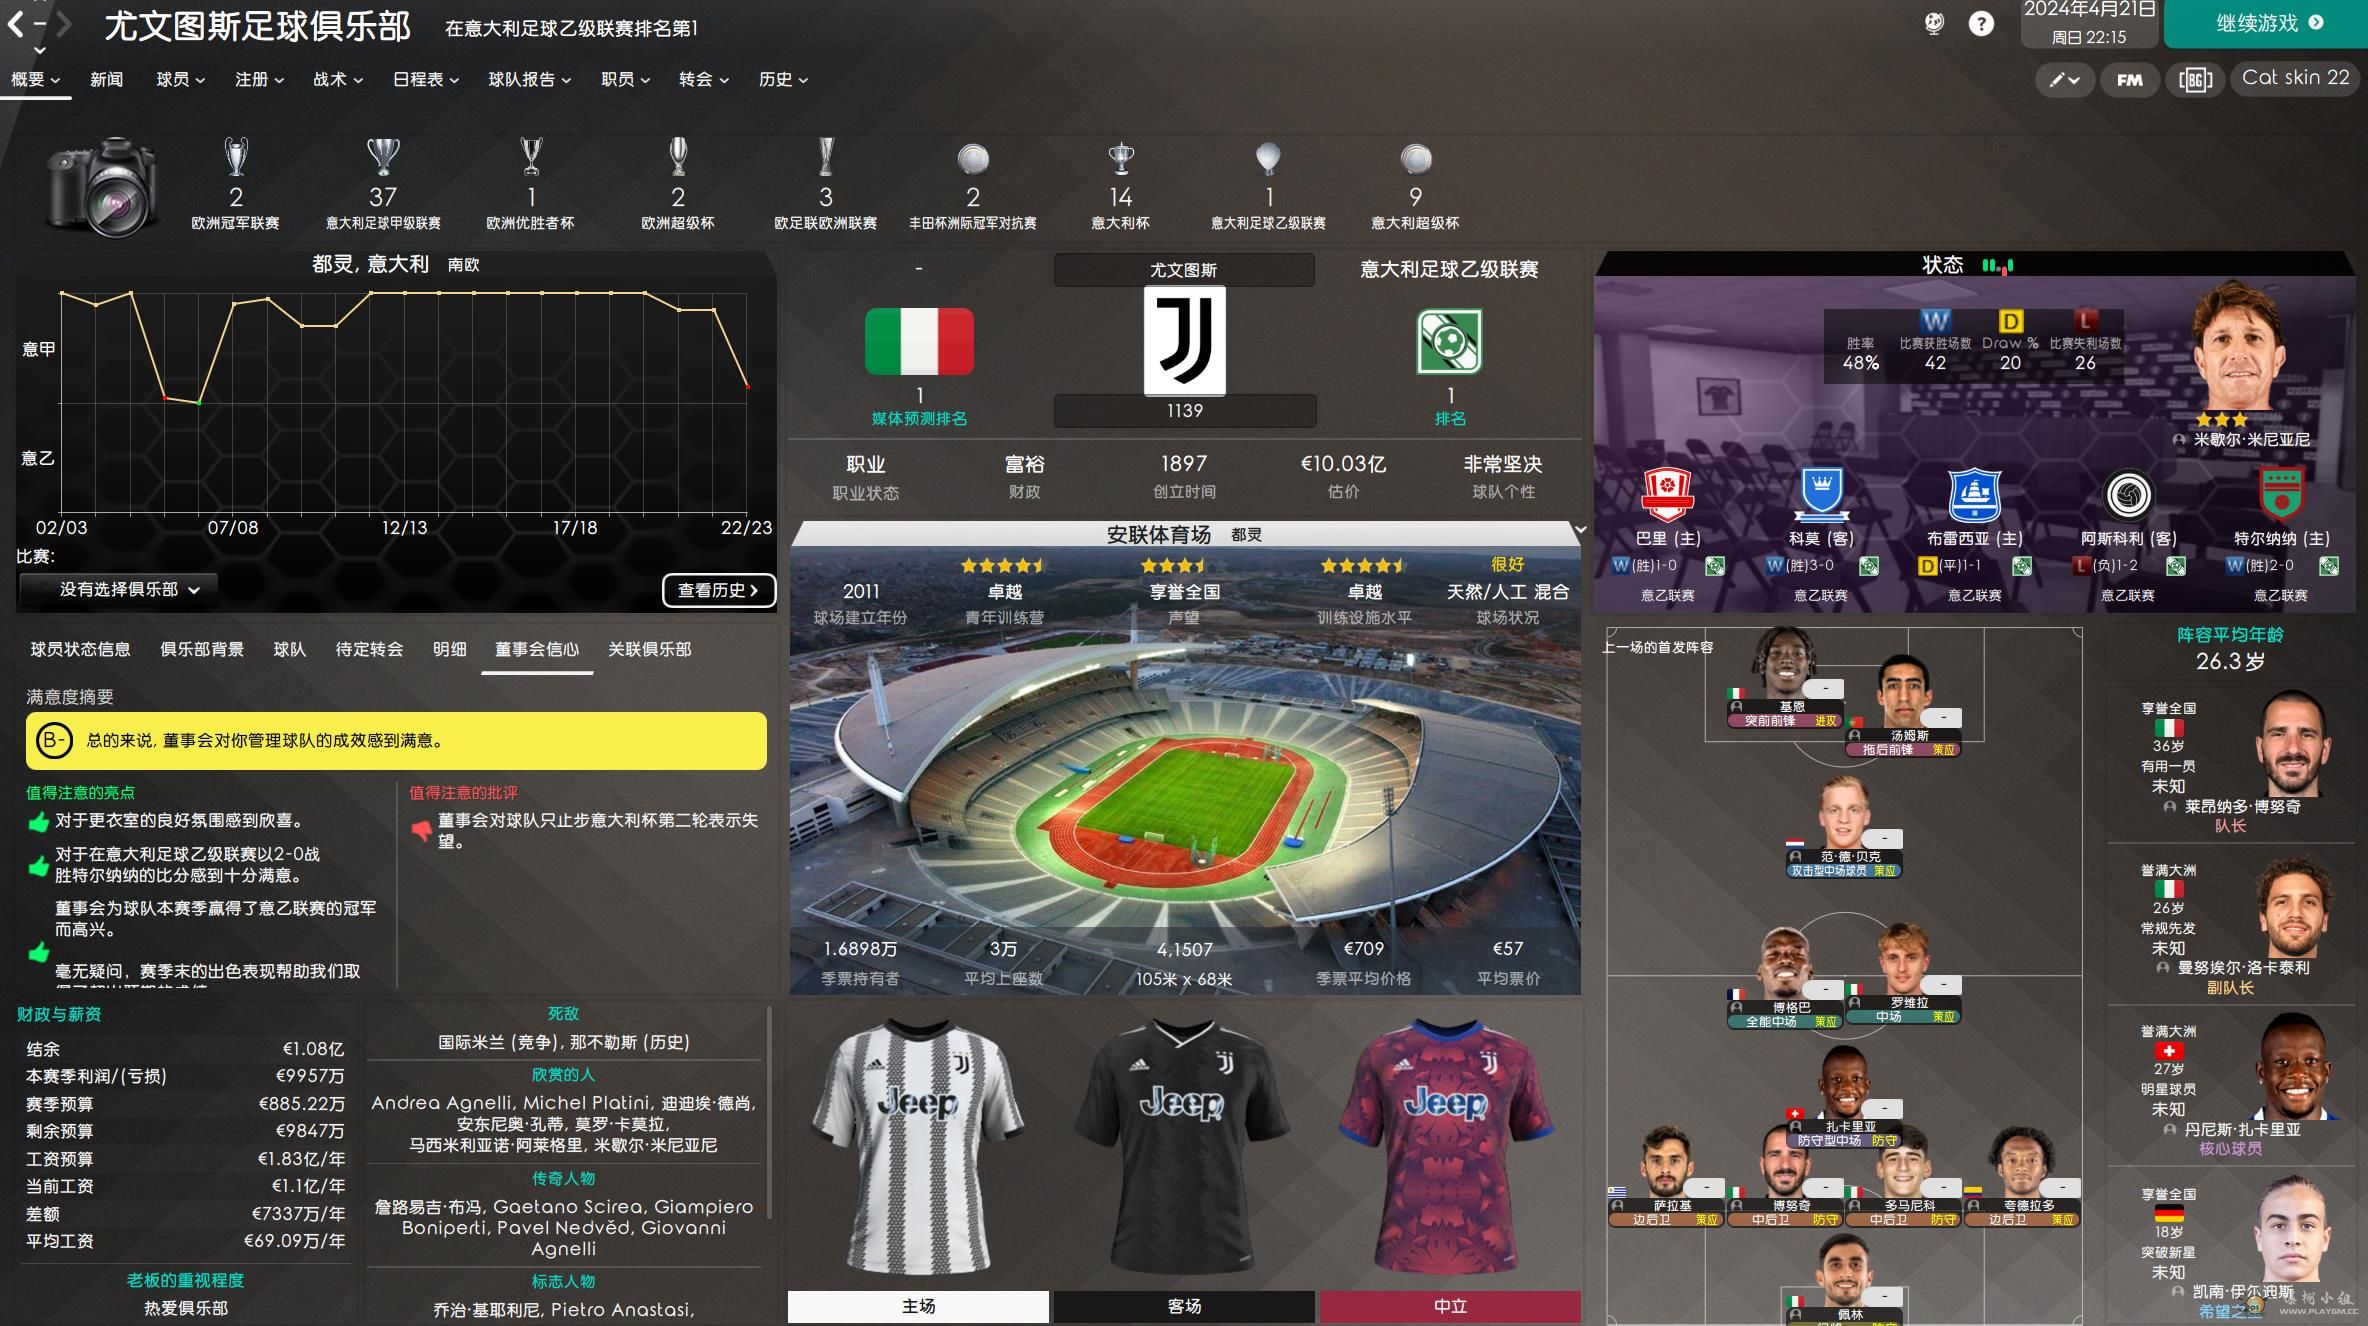Select the 主场 kit button
The width and height of the screenshot is (2368, 1326).
tap(918, 1306)
